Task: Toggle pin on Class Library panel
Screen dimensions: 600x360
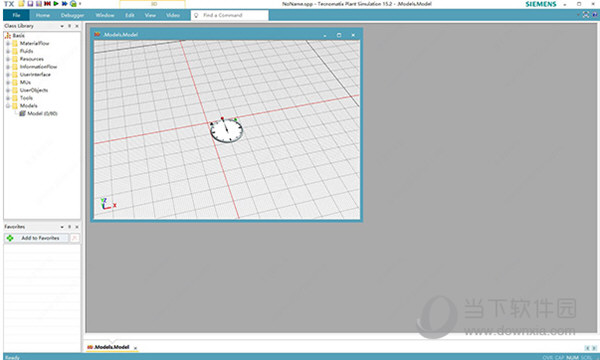Action: click(69, 26)
